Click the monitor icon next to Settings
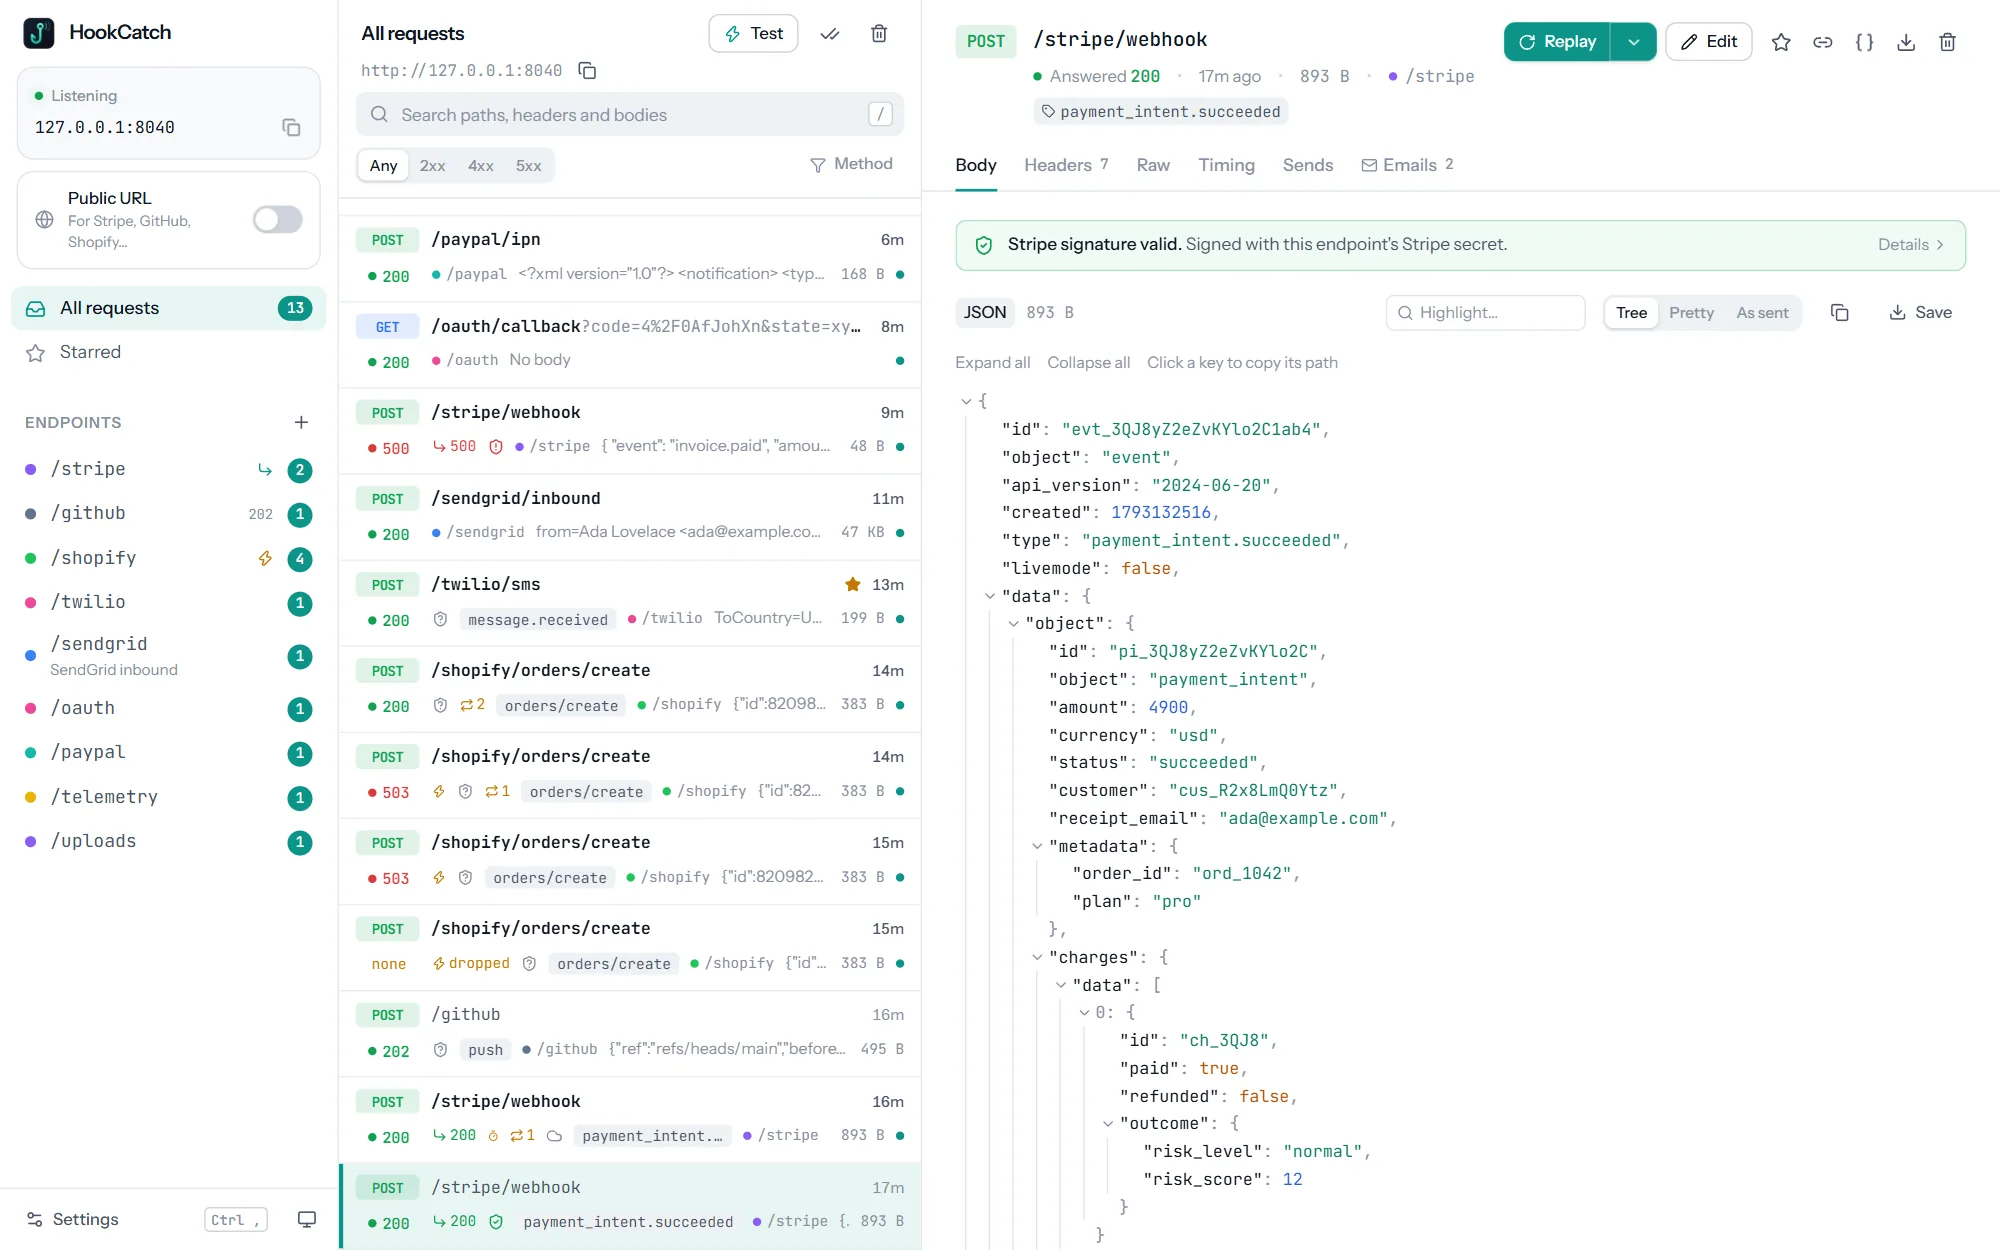Image resolution: width=2000 pixels, height=1250 pixels. click(x=307, y=1219)
